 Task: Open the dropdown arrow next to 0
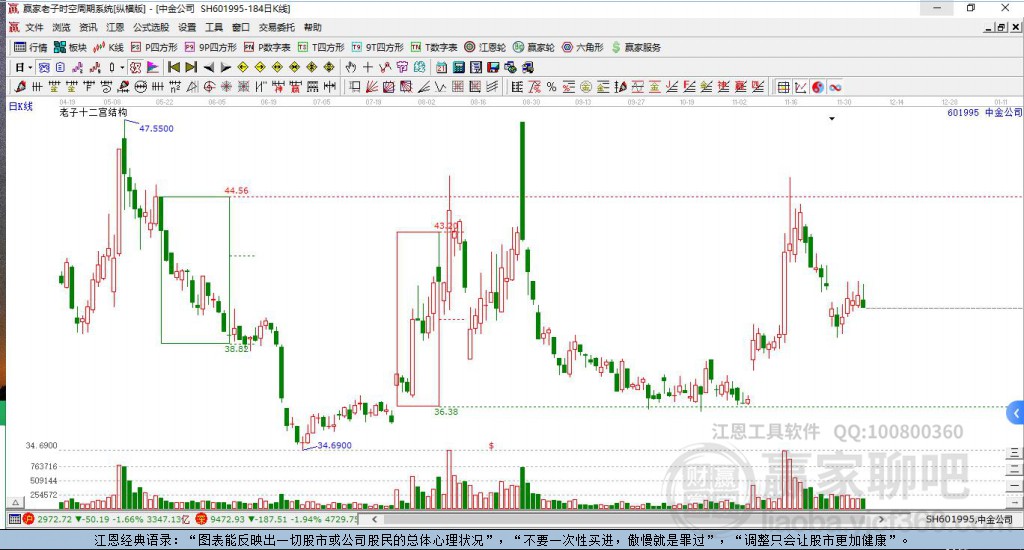(x=121, y=67)
